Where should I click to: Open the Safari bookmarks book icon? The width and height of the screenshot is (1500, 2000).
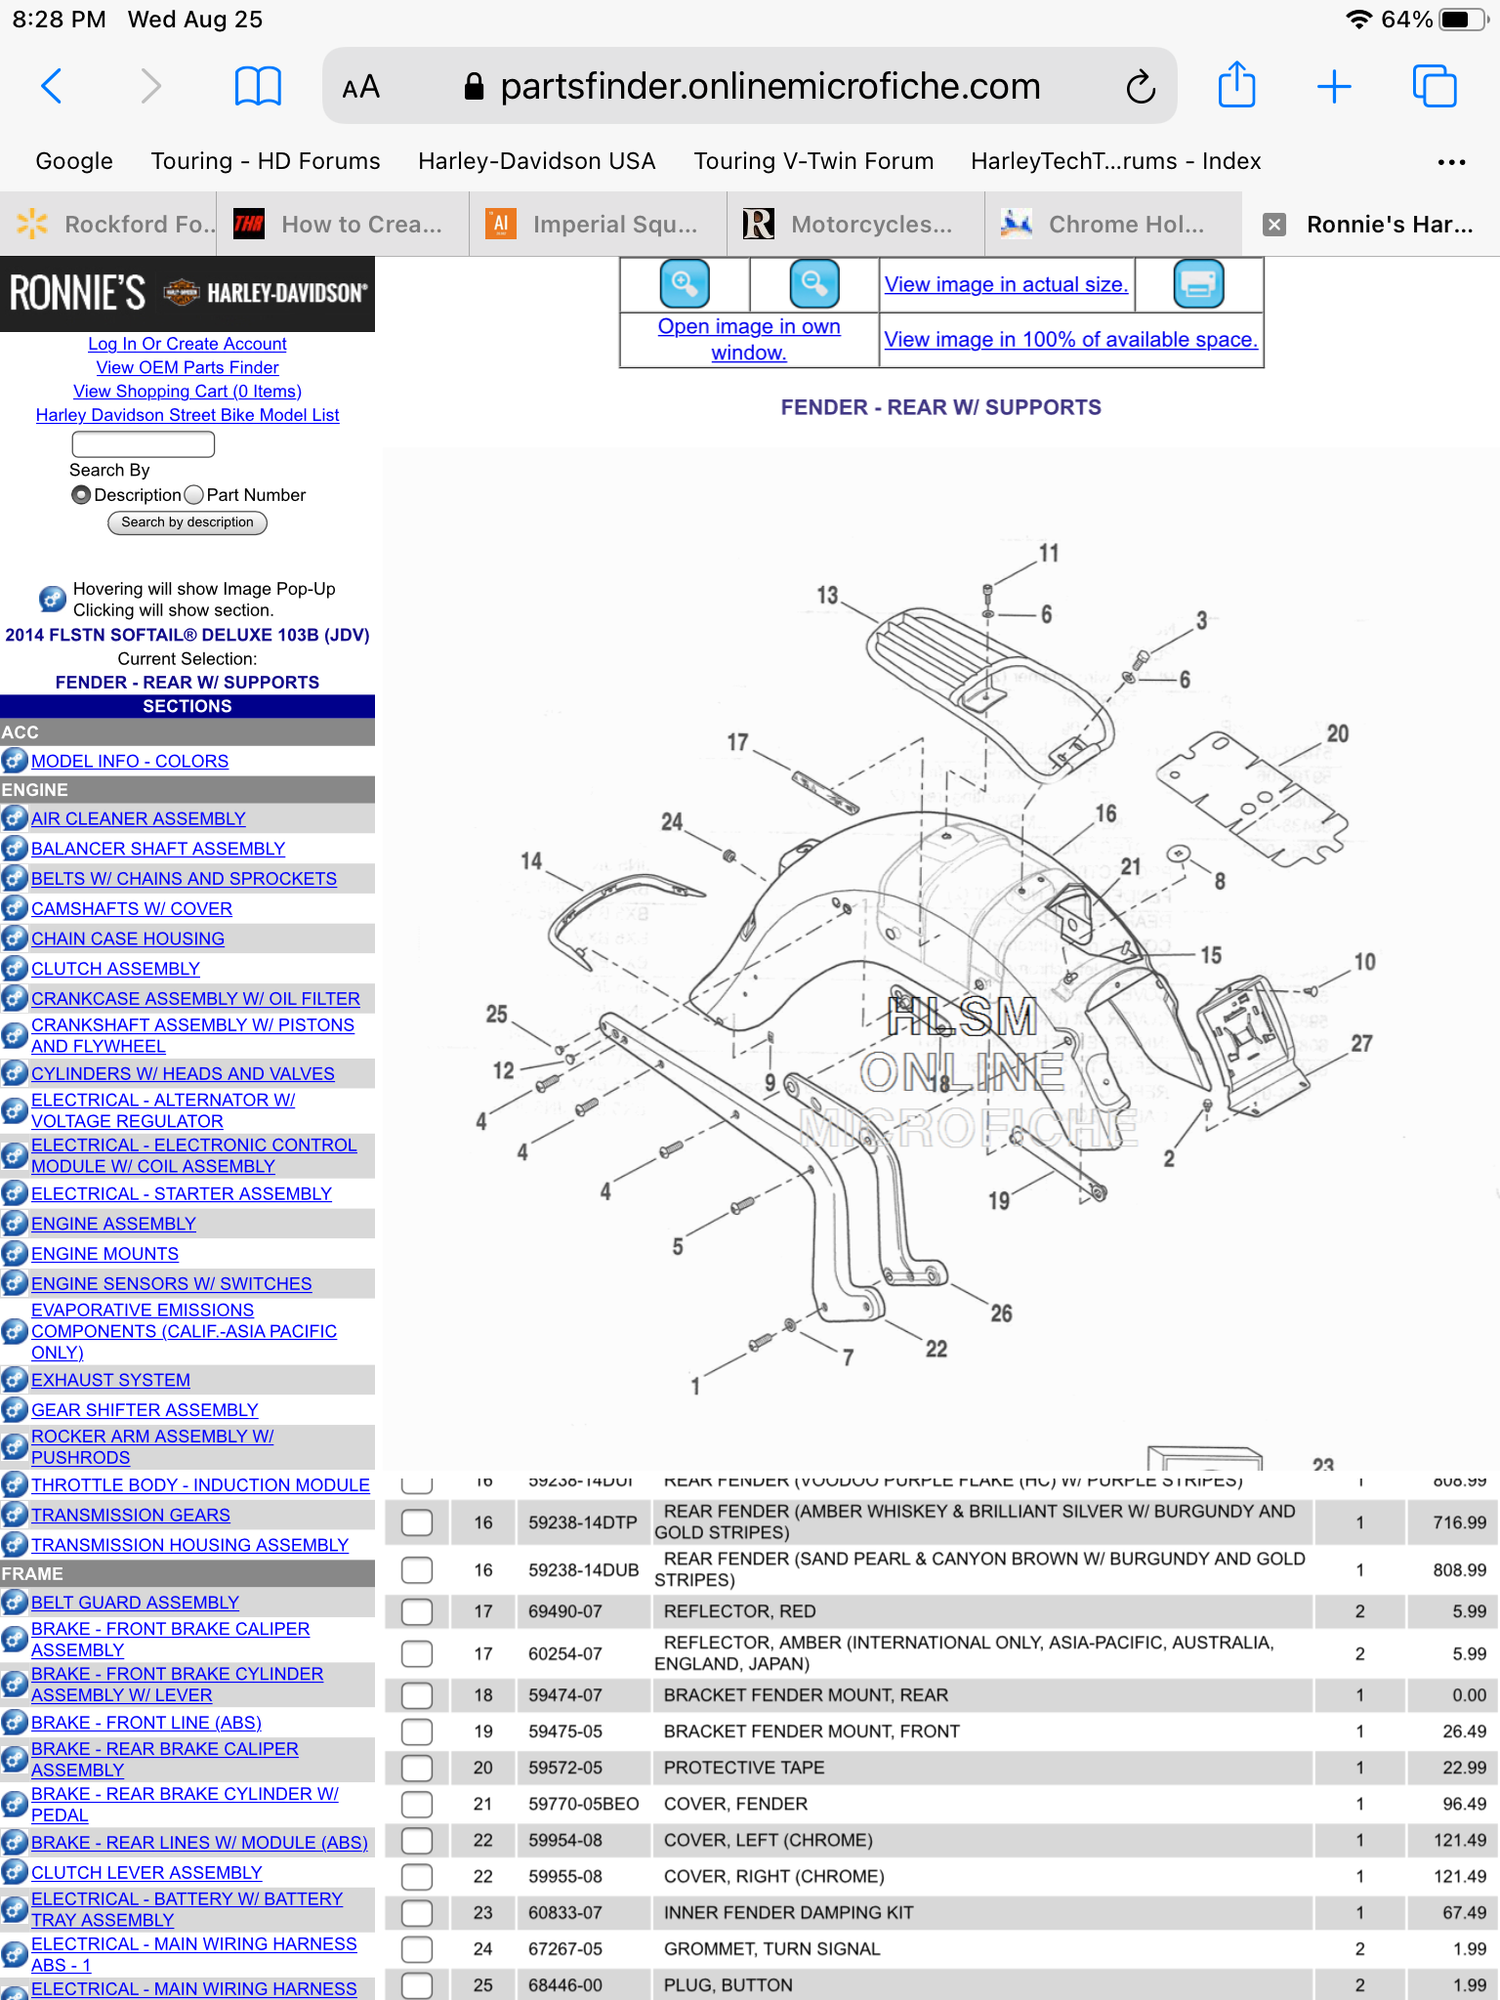(x=258, y=86)
